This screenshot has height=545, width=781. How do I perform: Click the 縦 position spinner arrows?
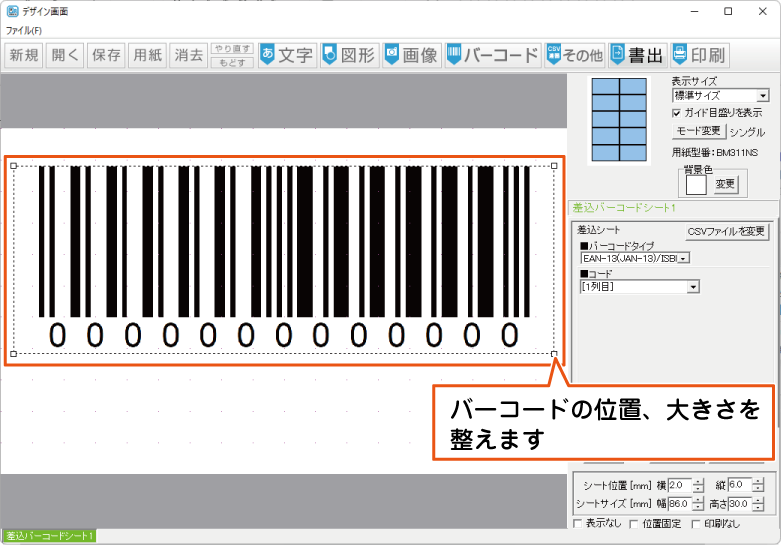[x=758, y=485]
